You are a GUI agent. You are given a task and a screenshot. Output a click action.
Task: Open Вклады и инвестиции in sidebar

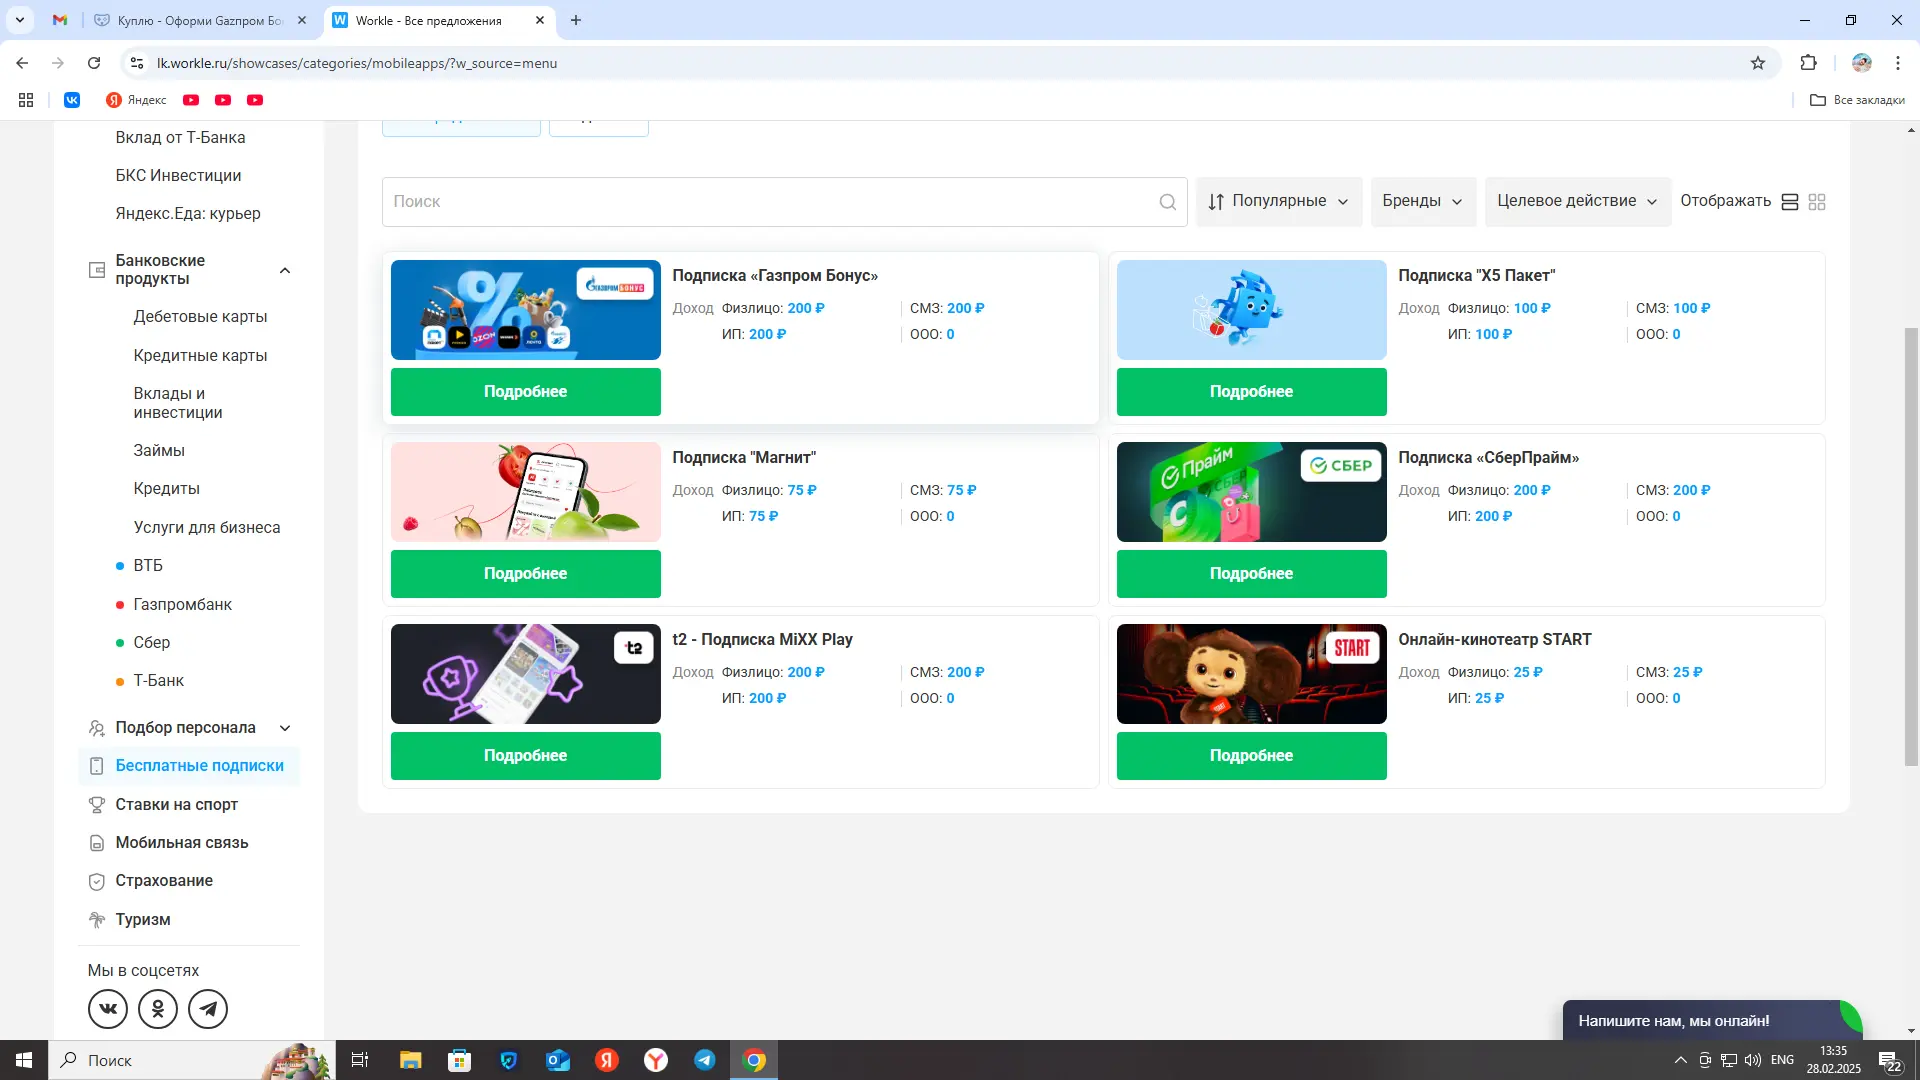pos(178,403)
